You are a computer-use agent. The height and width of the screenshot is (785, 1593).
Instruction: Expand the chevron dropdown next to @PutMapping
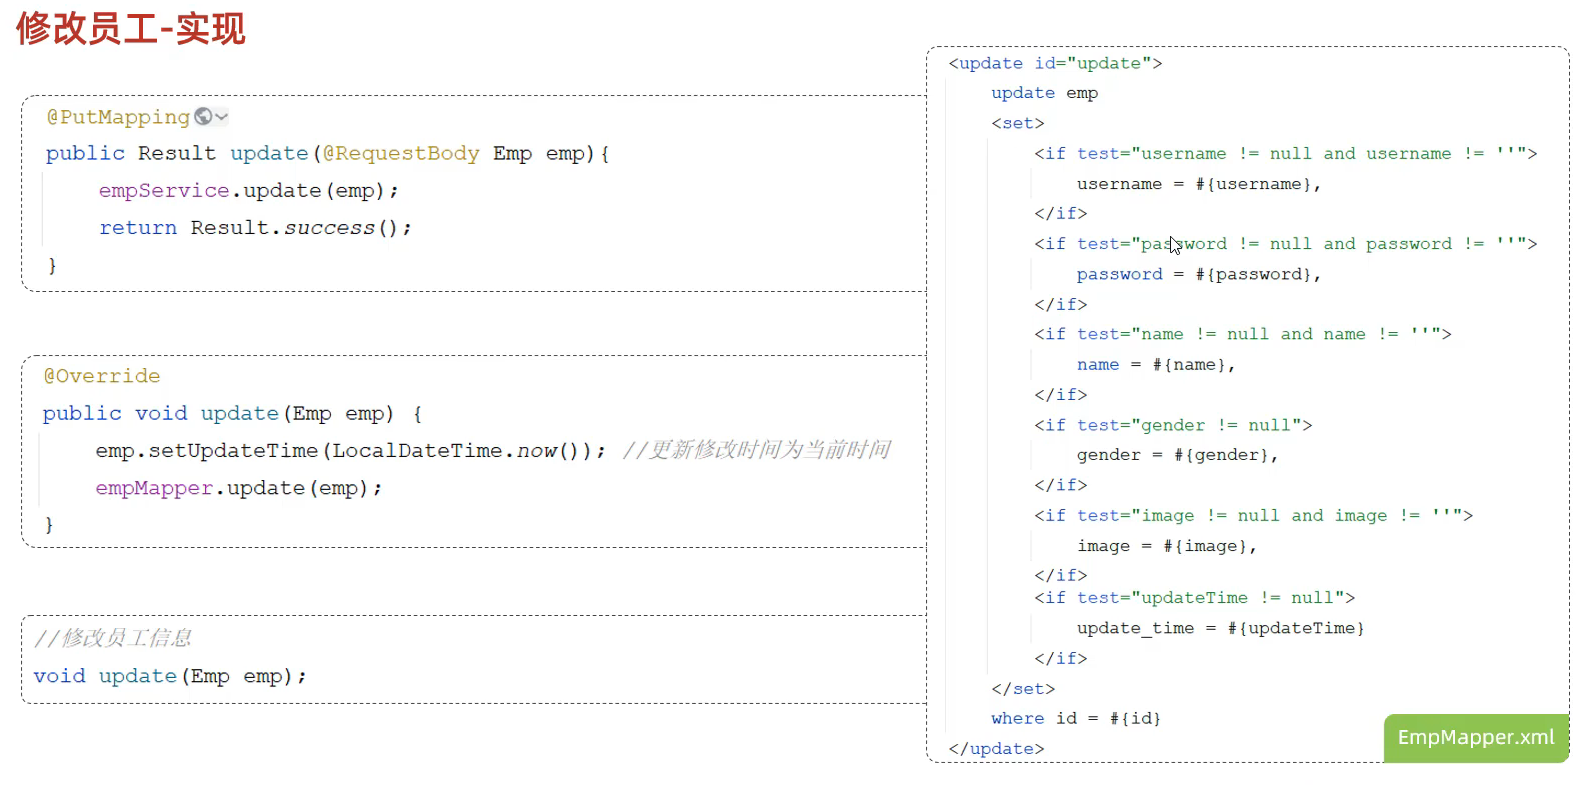click(222, 117)
